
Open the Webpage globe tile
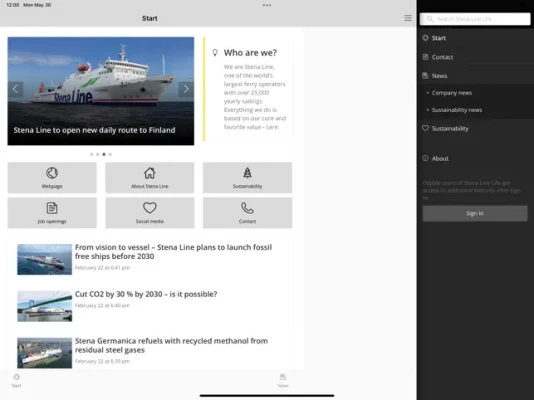pos(52,177)
